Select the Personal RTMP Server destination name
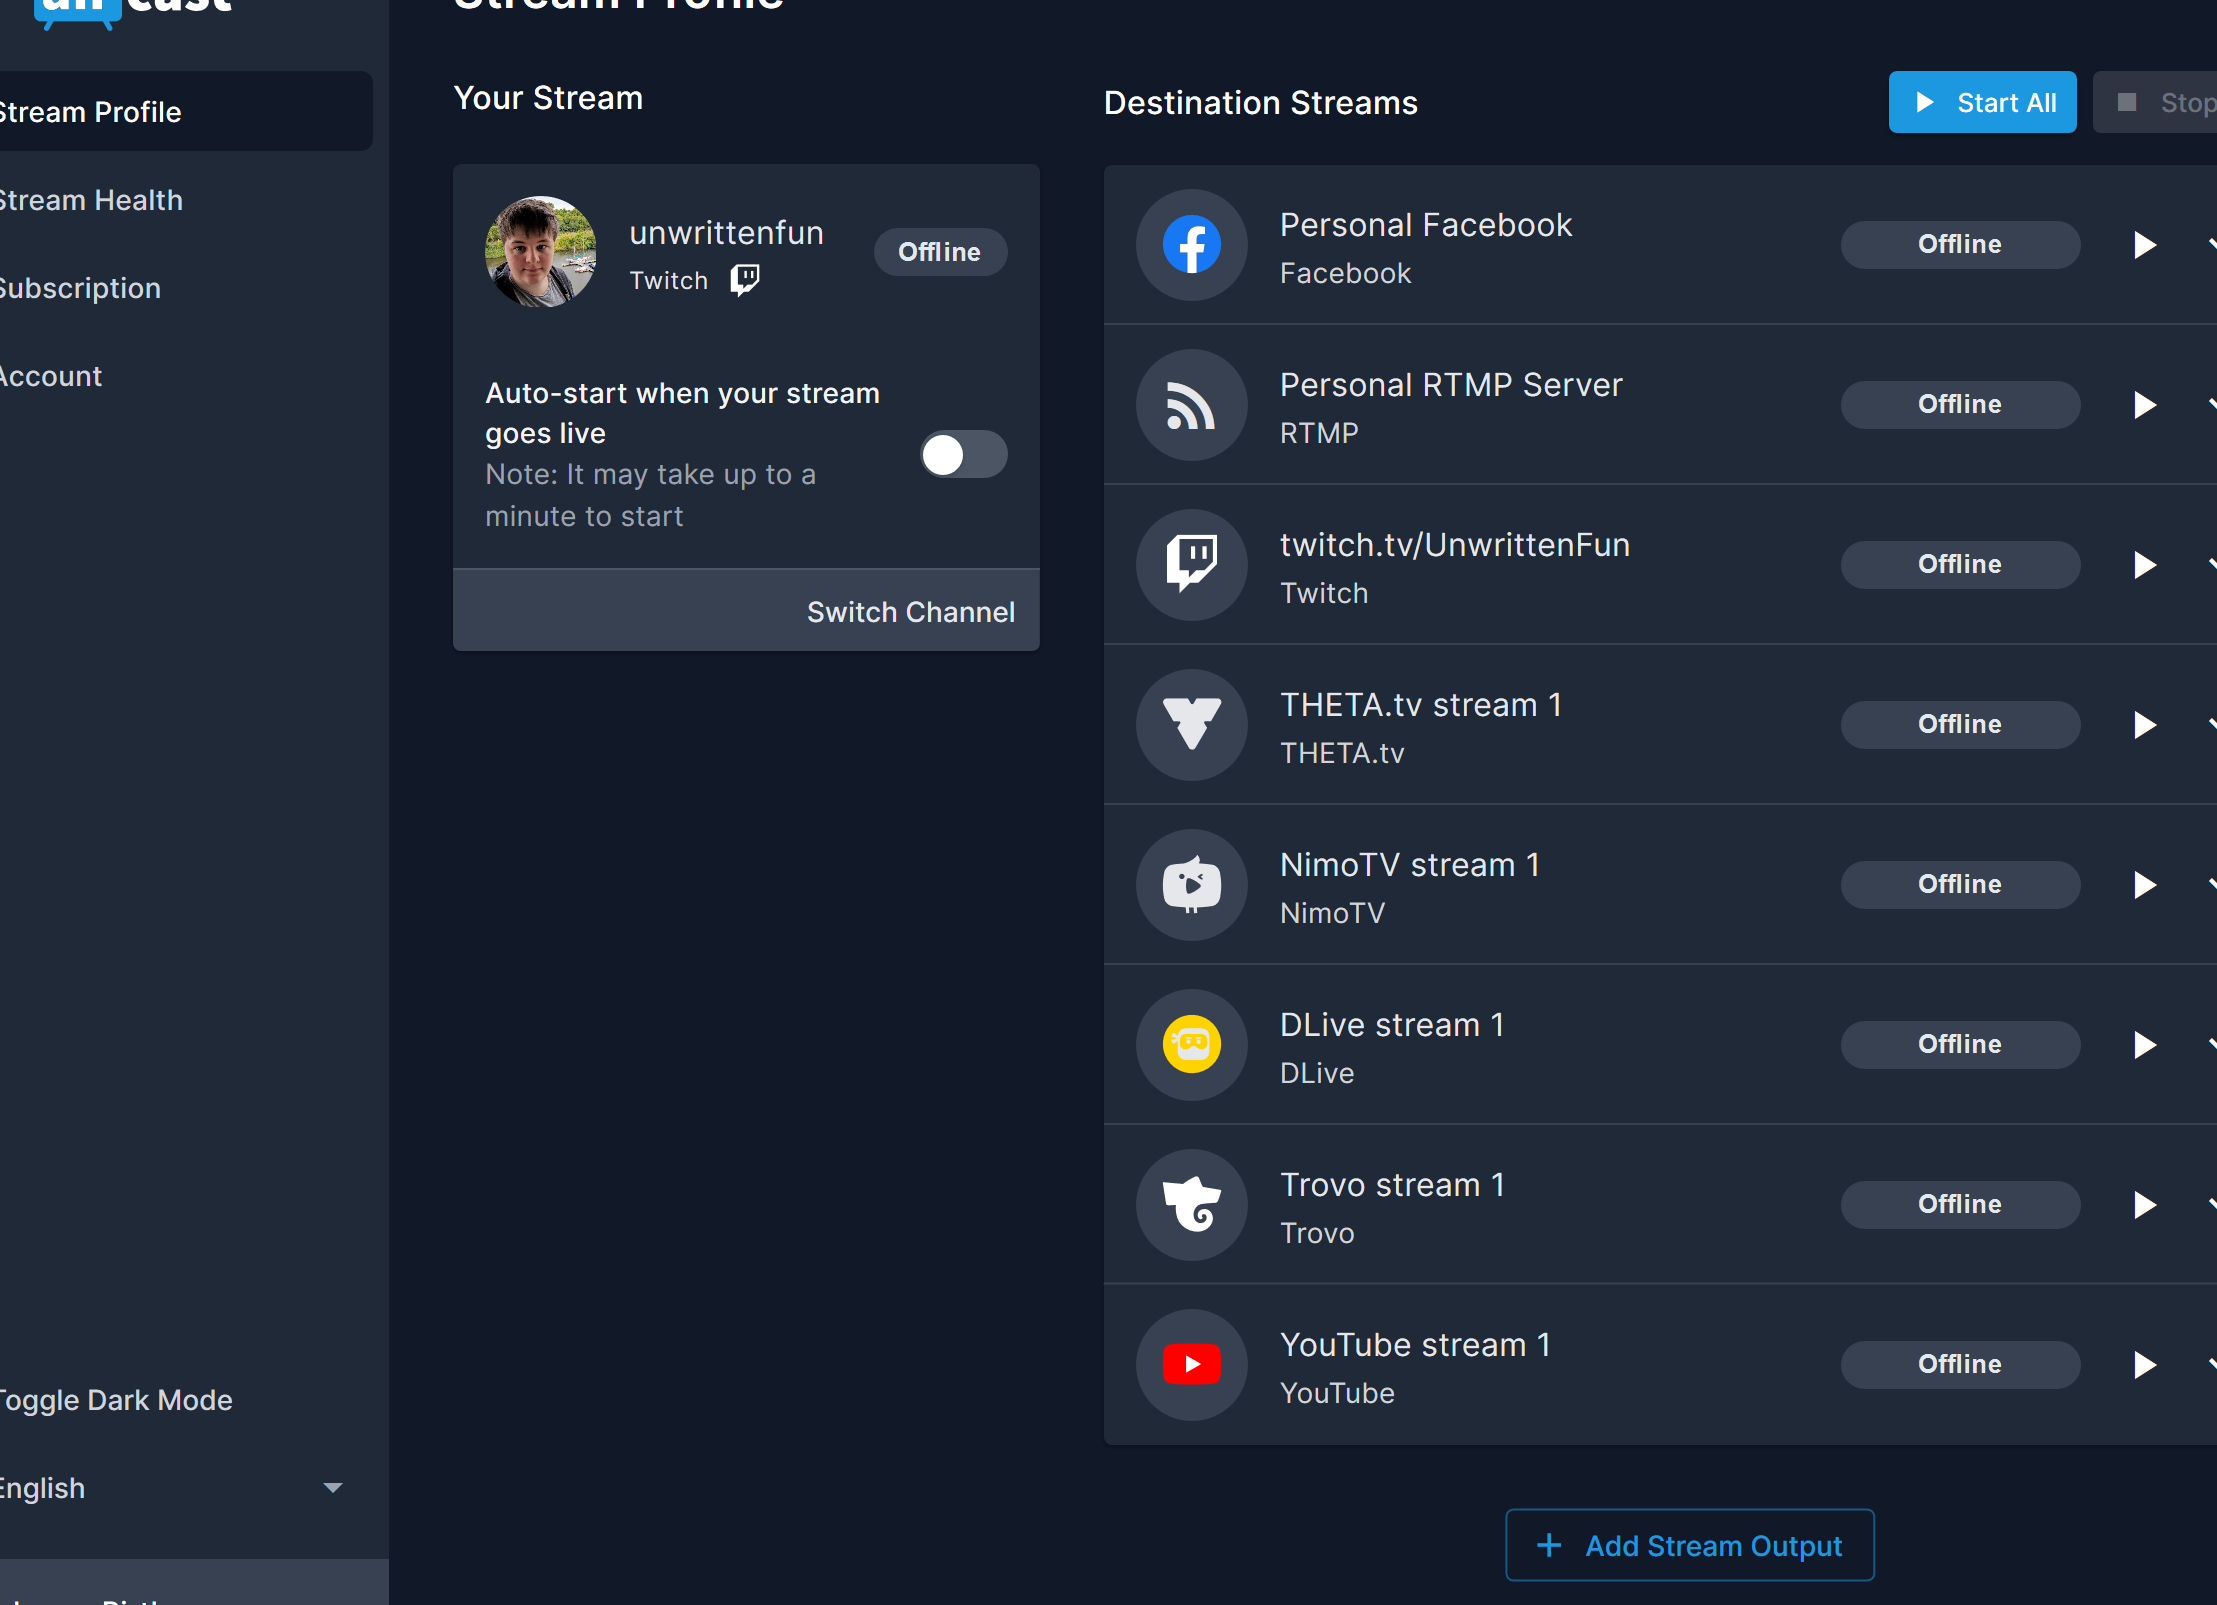 coord(1451,385)
